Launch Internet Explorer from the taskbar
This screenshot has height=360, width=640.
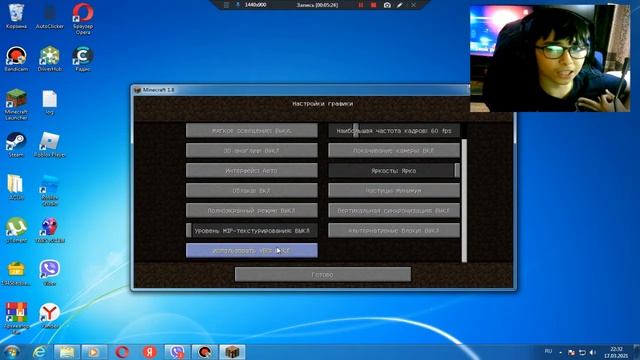tap(40, 352)
